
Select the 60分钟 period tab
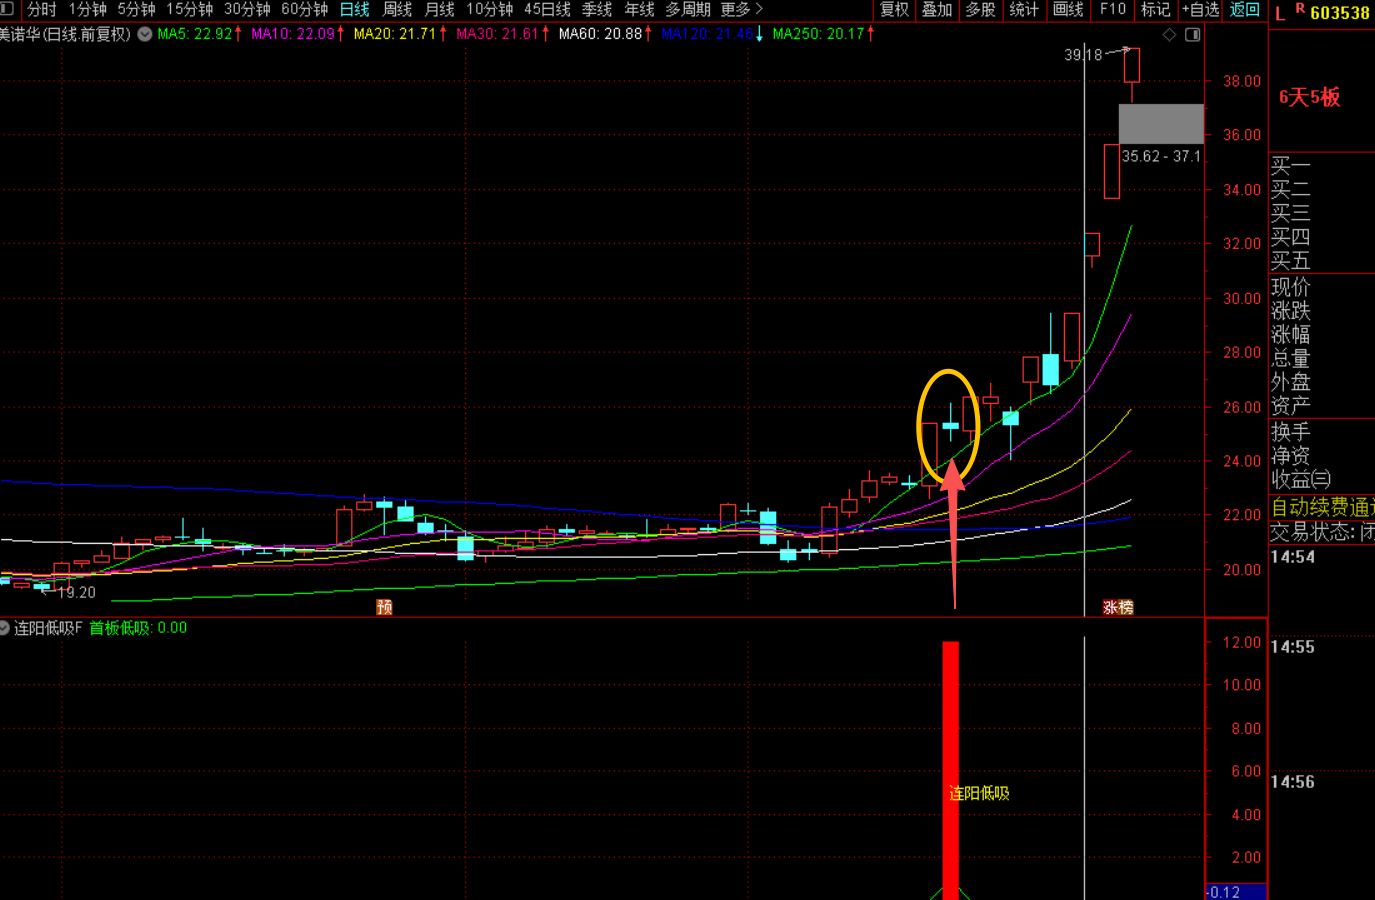pos(304,9)
